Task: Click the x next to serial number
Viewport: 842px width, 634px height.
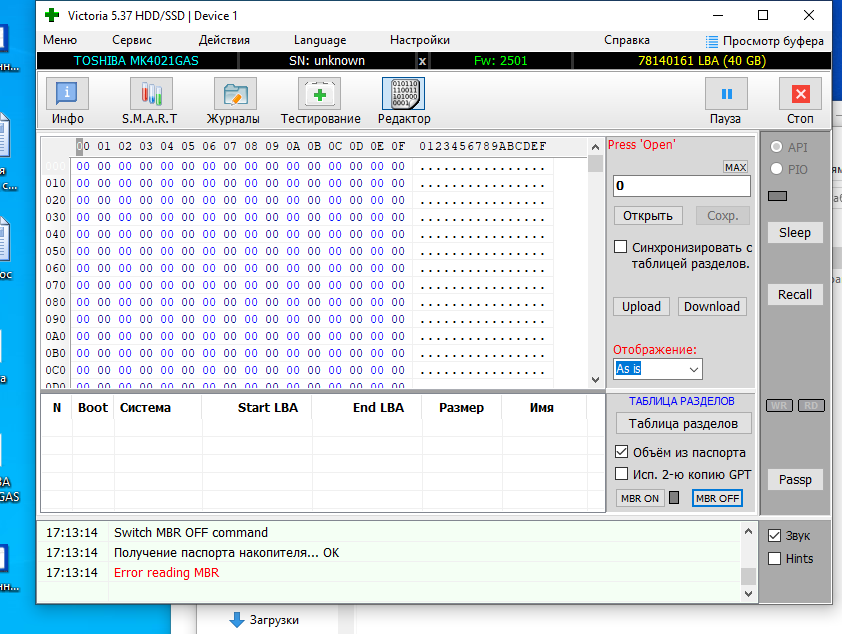Action: [423, 61]
